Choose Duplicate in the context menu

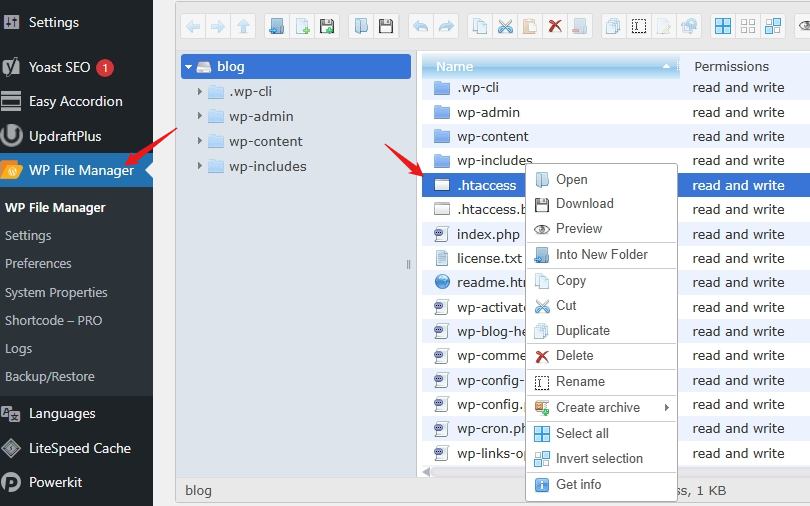[x=601, y=330]
